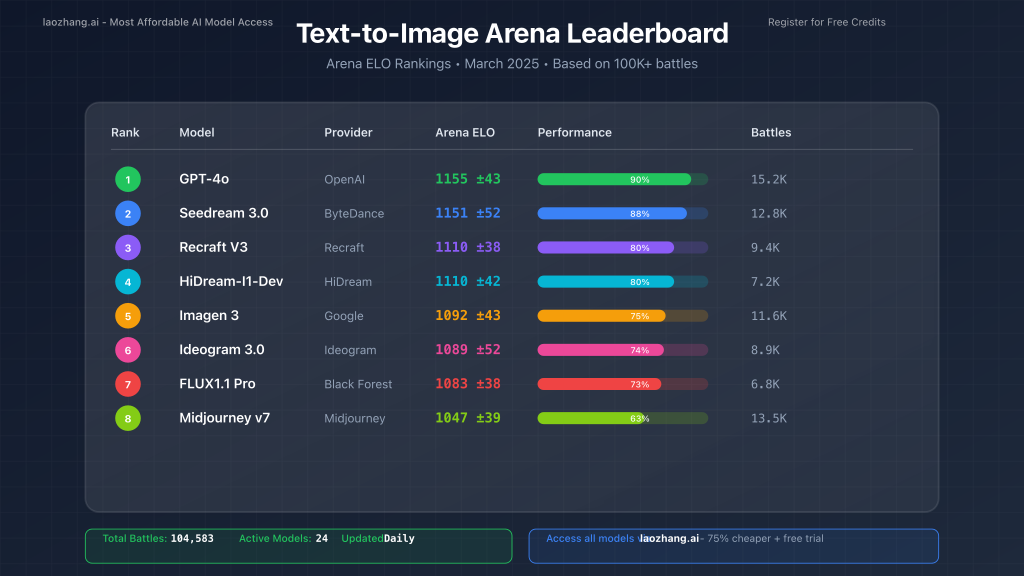Click the 1047 ±39 ELO score

pos(468,418)
